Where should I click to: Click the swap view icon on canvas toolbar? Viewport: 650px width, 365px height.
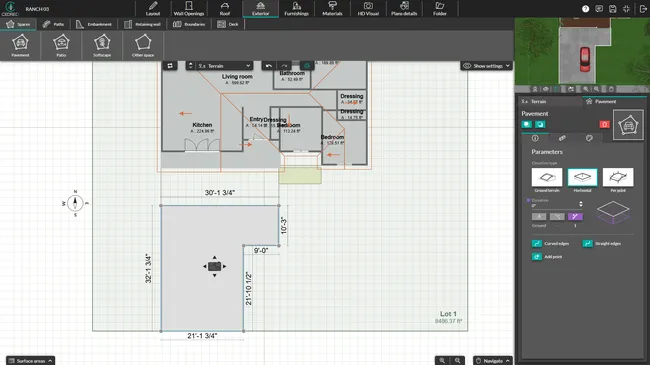[x=170, y=66]
